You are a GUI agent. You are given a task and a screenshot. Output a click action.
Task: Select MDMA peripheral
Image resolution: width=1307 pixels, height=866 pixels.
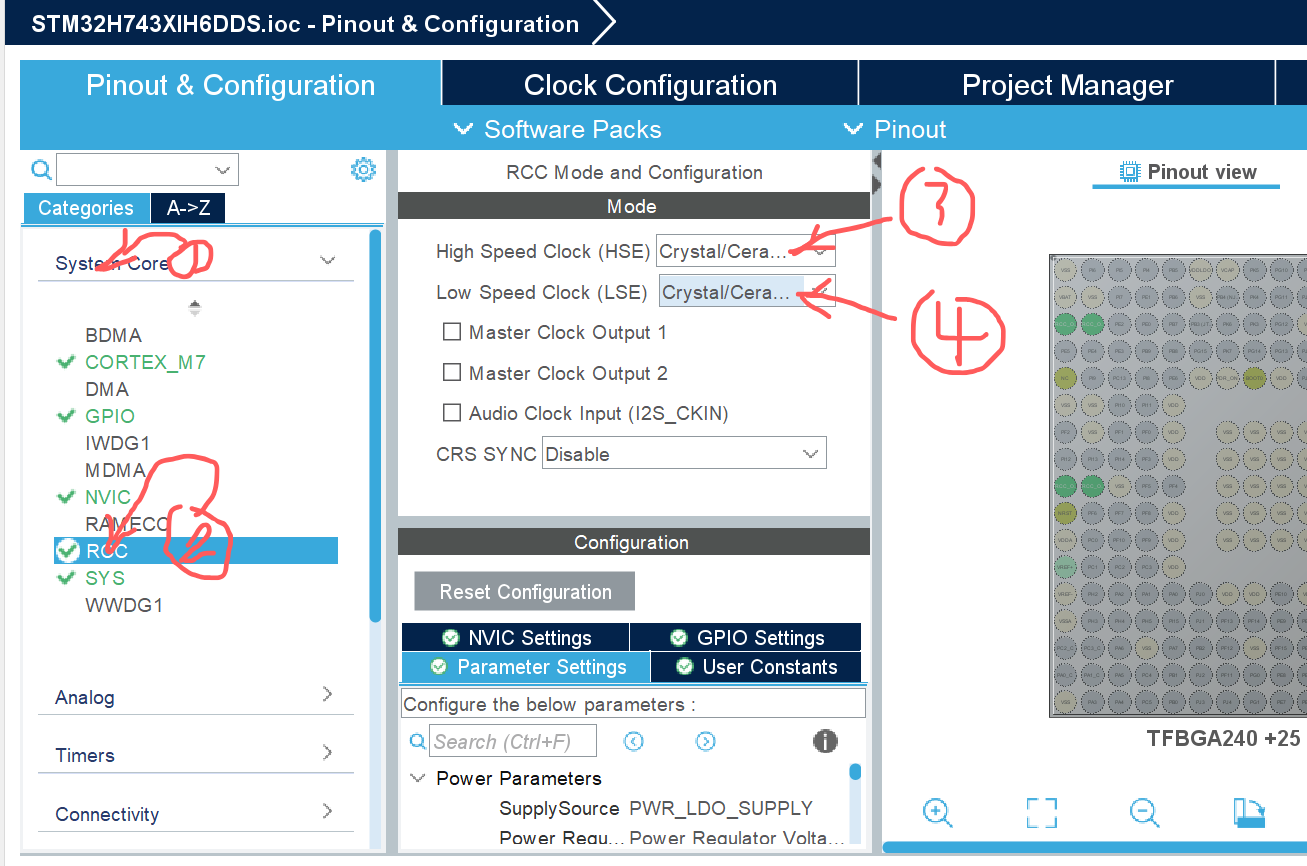click(115, 470)
